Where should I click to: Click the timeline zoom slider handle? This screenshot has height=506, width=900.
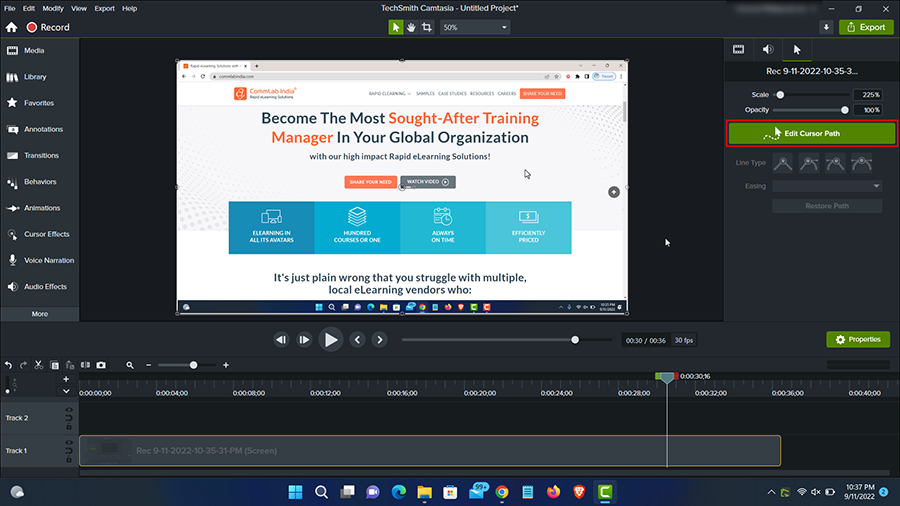pyautogui.click(x=193, y=365)
